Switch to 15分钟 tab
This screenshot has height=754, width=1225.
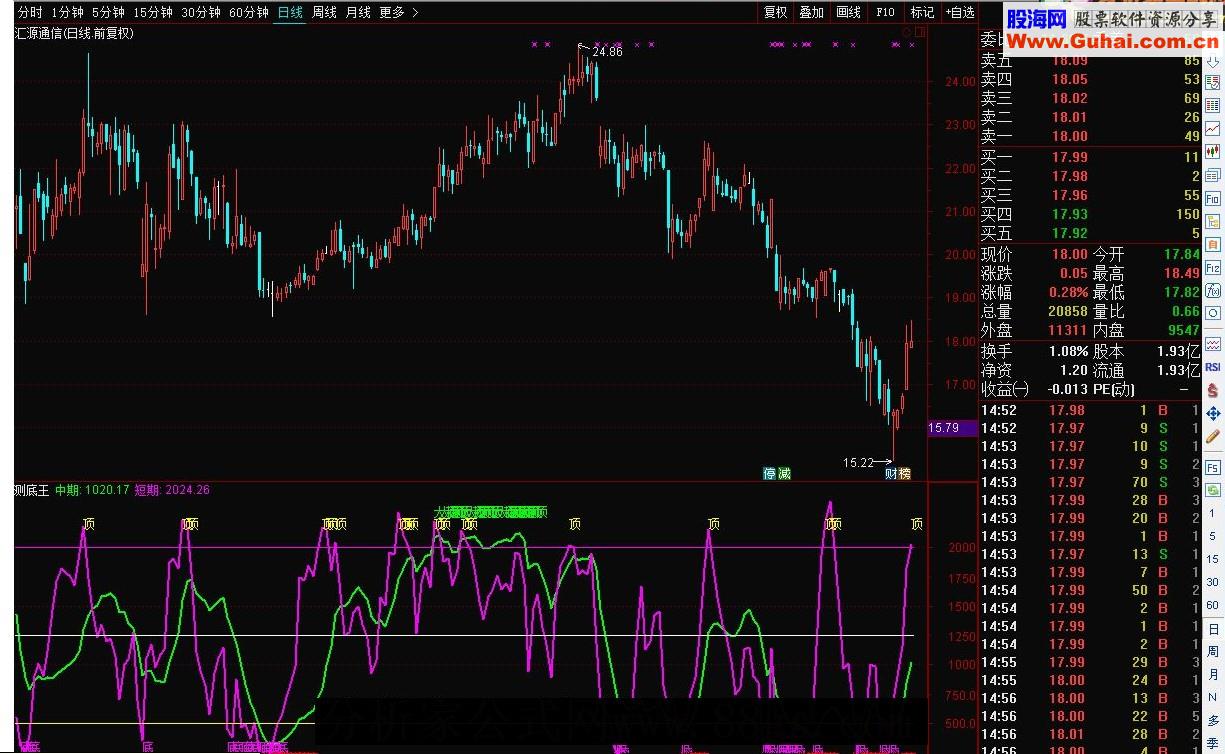pos(153,12)
